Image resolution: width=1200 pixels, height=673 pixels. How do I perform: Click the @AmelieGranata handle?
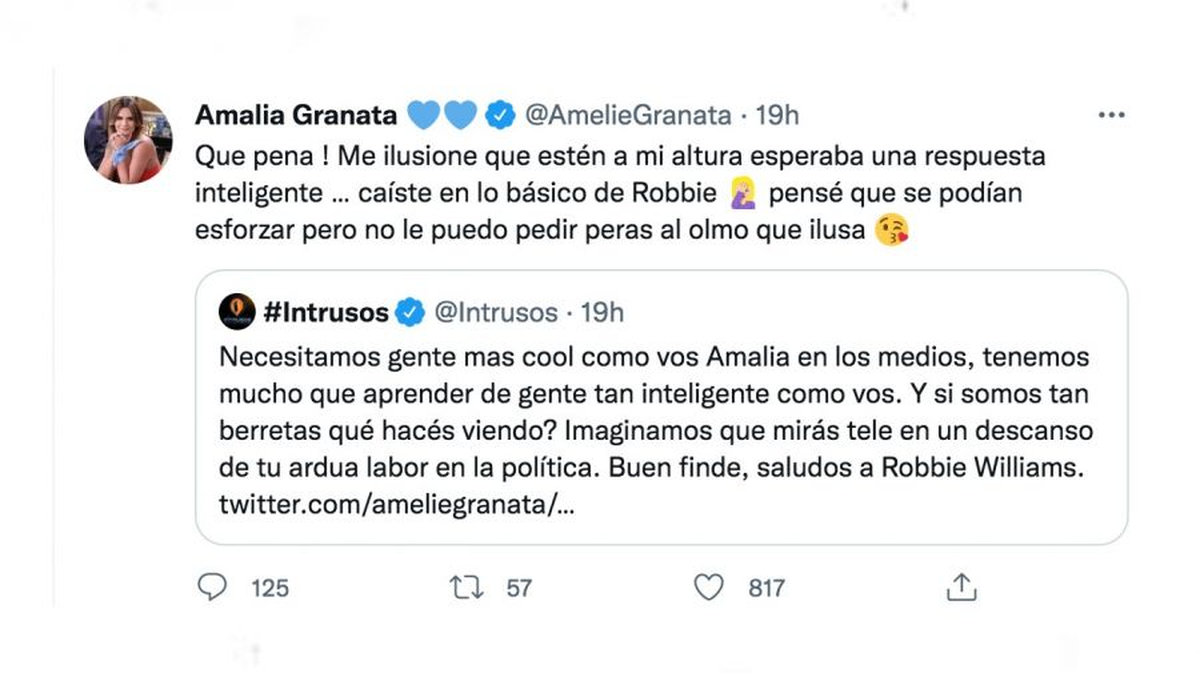click(x=628, y=115)
